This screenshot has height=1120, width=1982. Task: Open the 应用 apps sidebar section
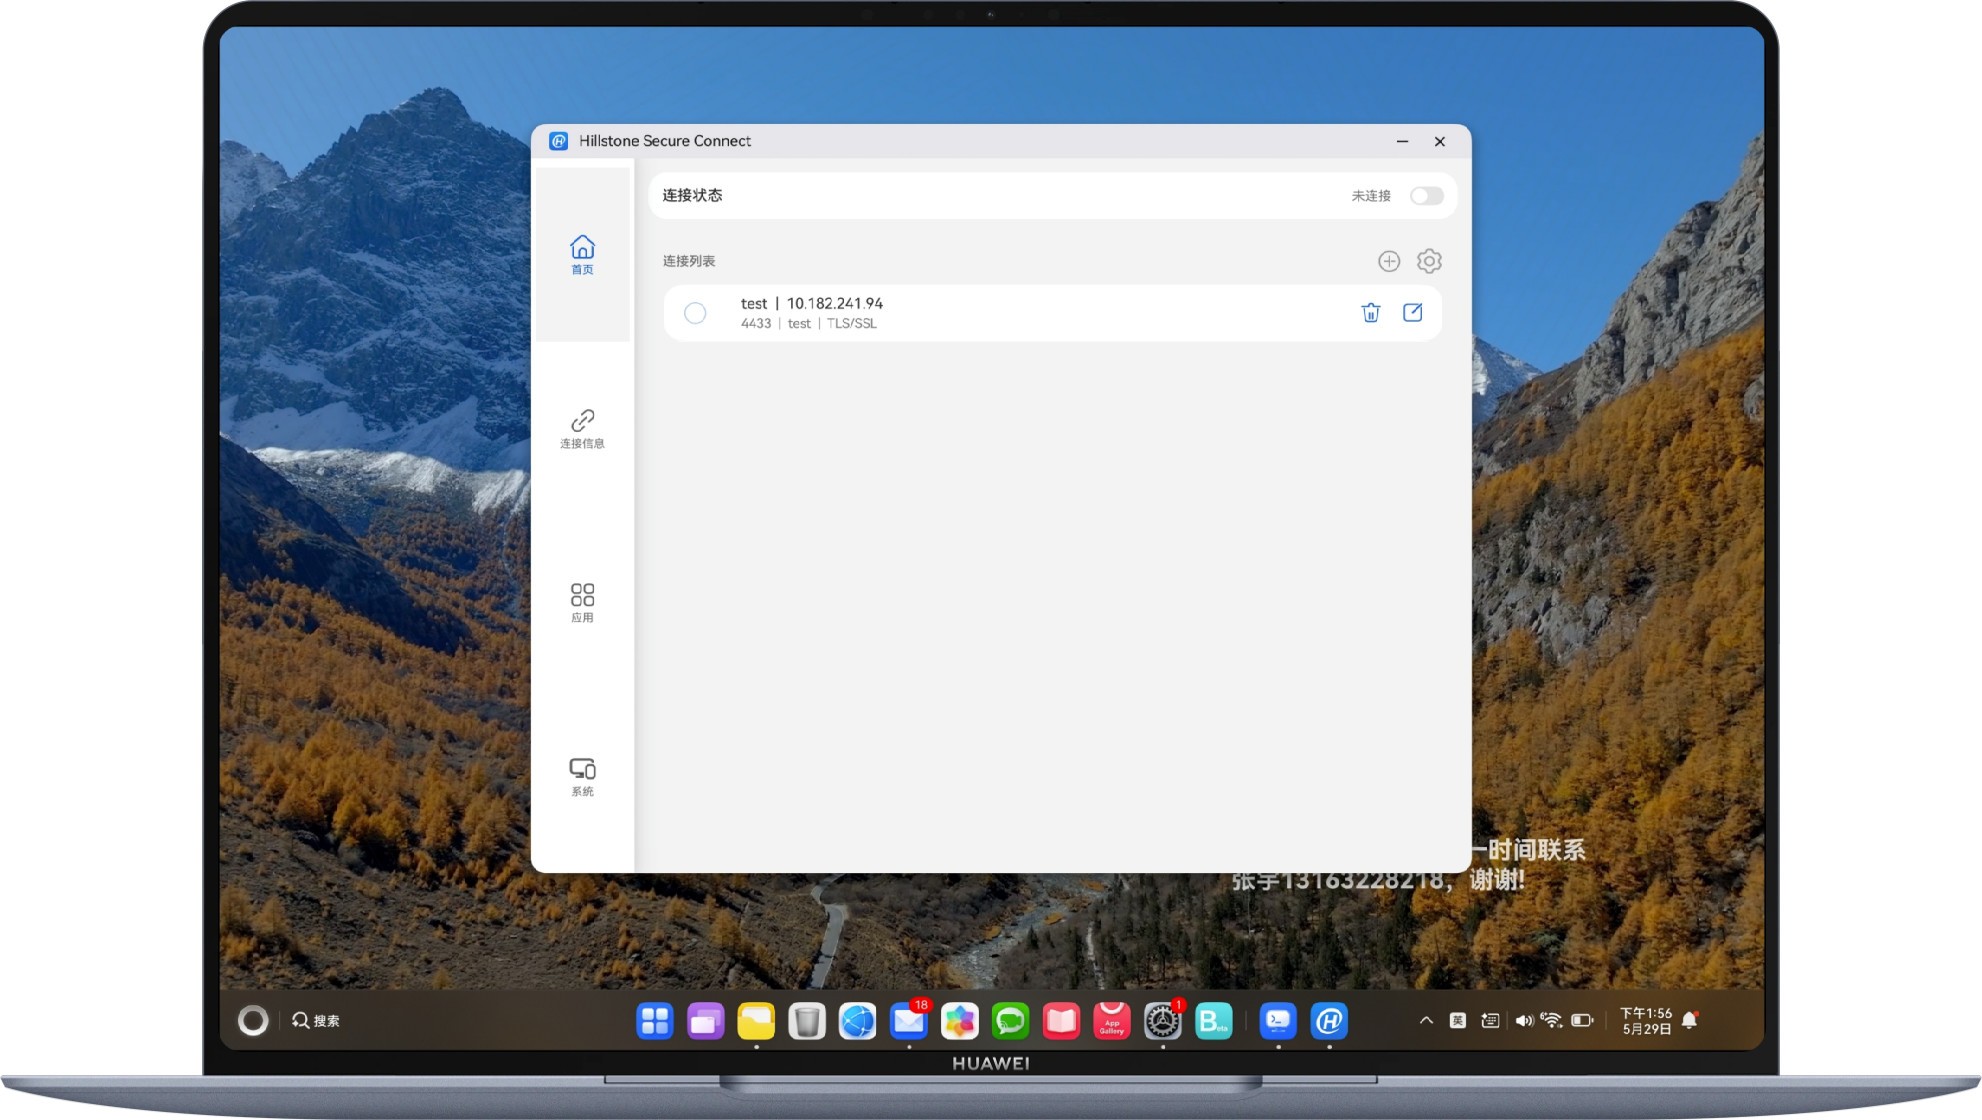pyautogui.click(x=582, y=603)
